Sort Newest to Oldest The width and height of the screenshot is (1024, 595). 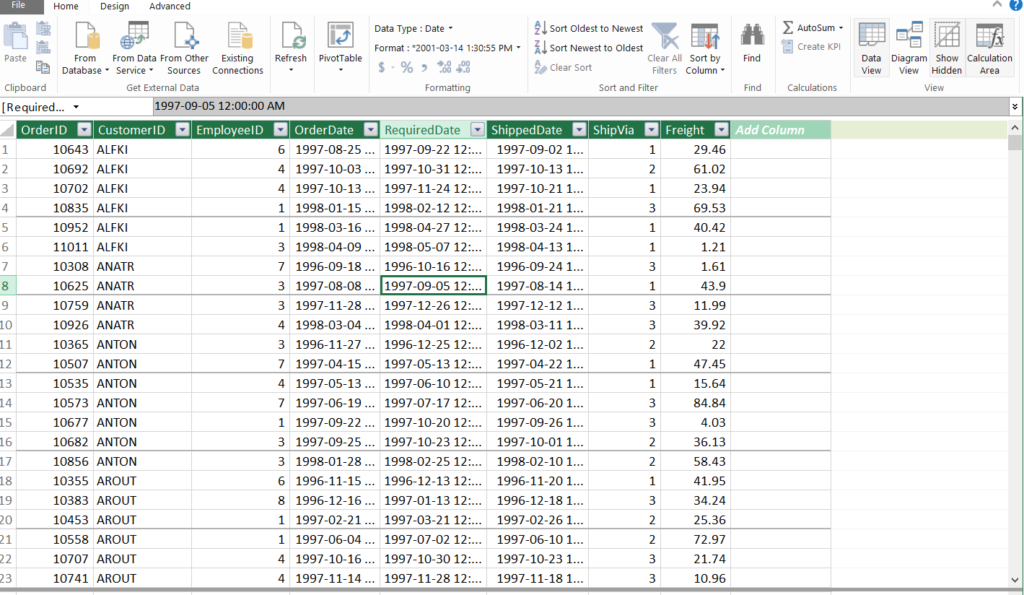pos(588,48)
